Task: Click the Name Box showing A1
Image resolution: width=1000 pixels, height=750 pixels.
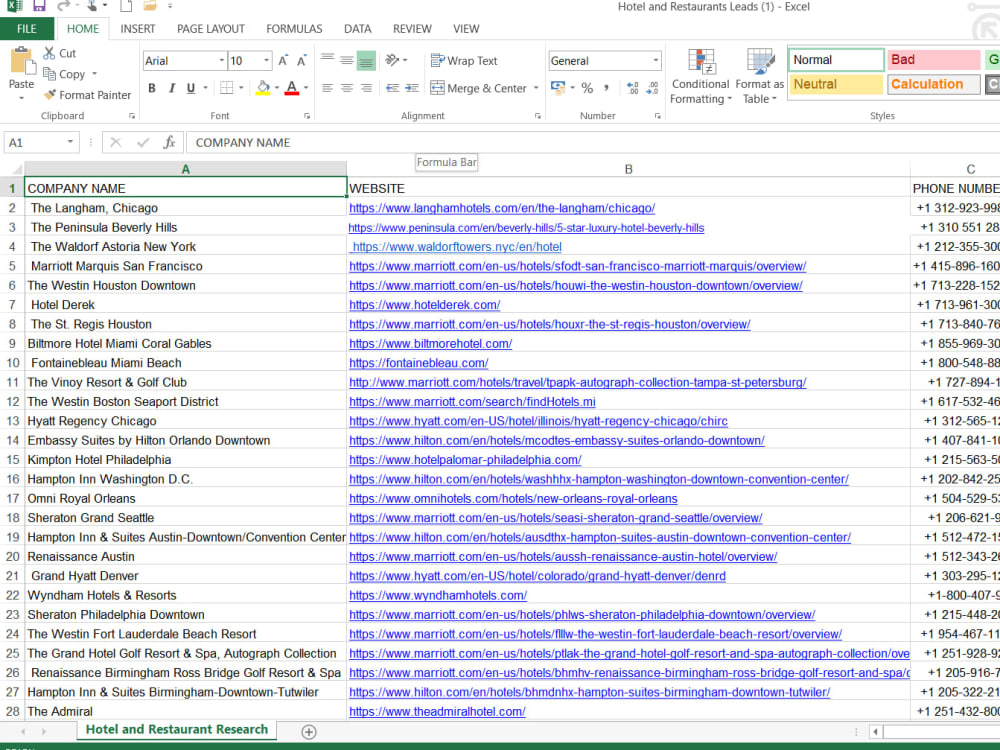Action: point(35,142)
